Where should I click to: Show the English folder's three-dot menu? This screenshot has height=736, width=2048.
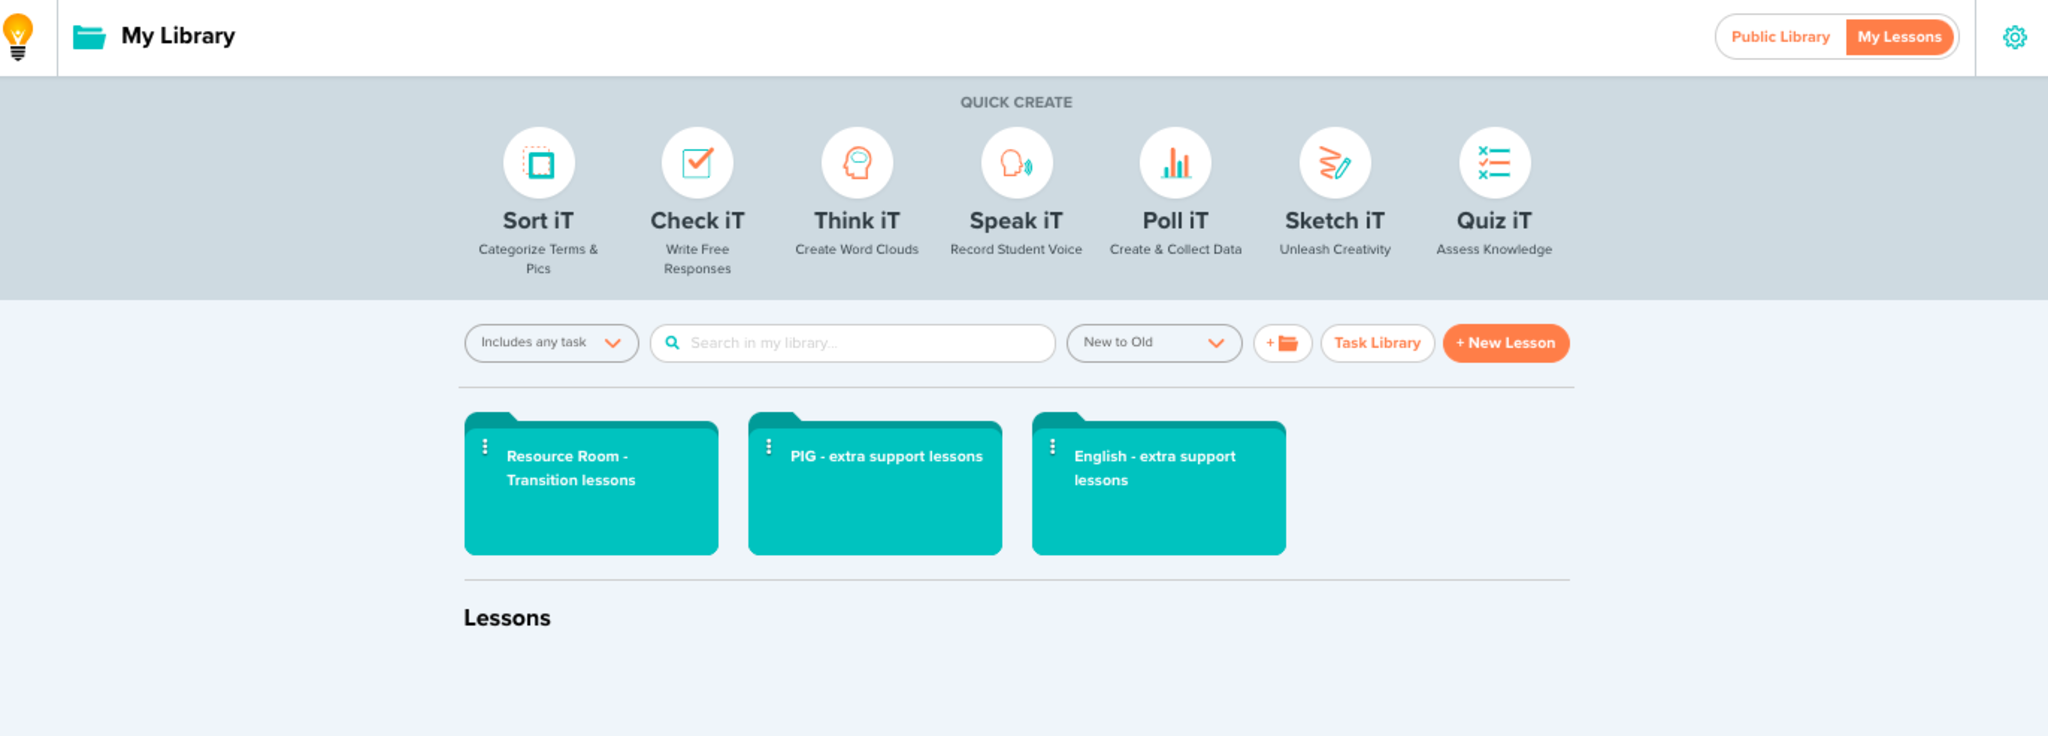click(1052, 447)
